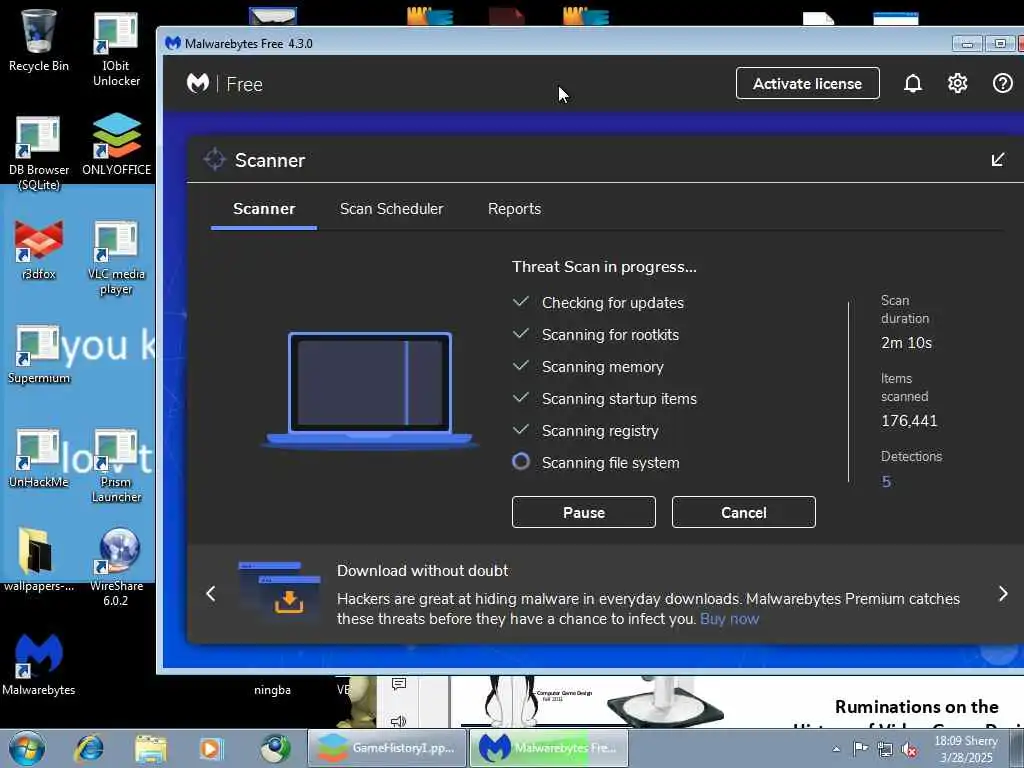Click the Malwarebytes Free 4.3.0 title bar

click(555, 43)
